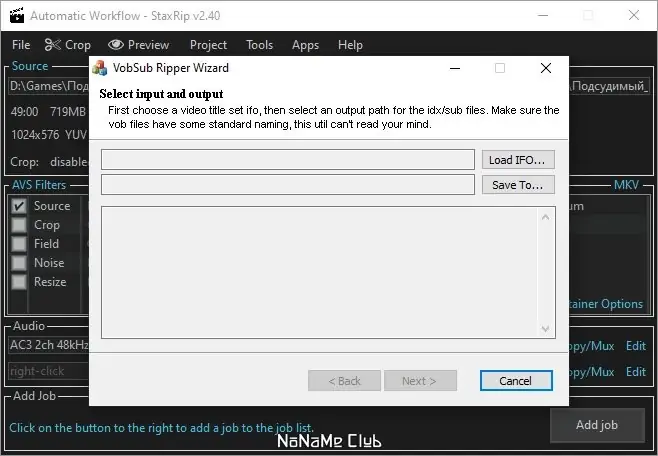
Task: Click the Save To... button
Action: 518,185
